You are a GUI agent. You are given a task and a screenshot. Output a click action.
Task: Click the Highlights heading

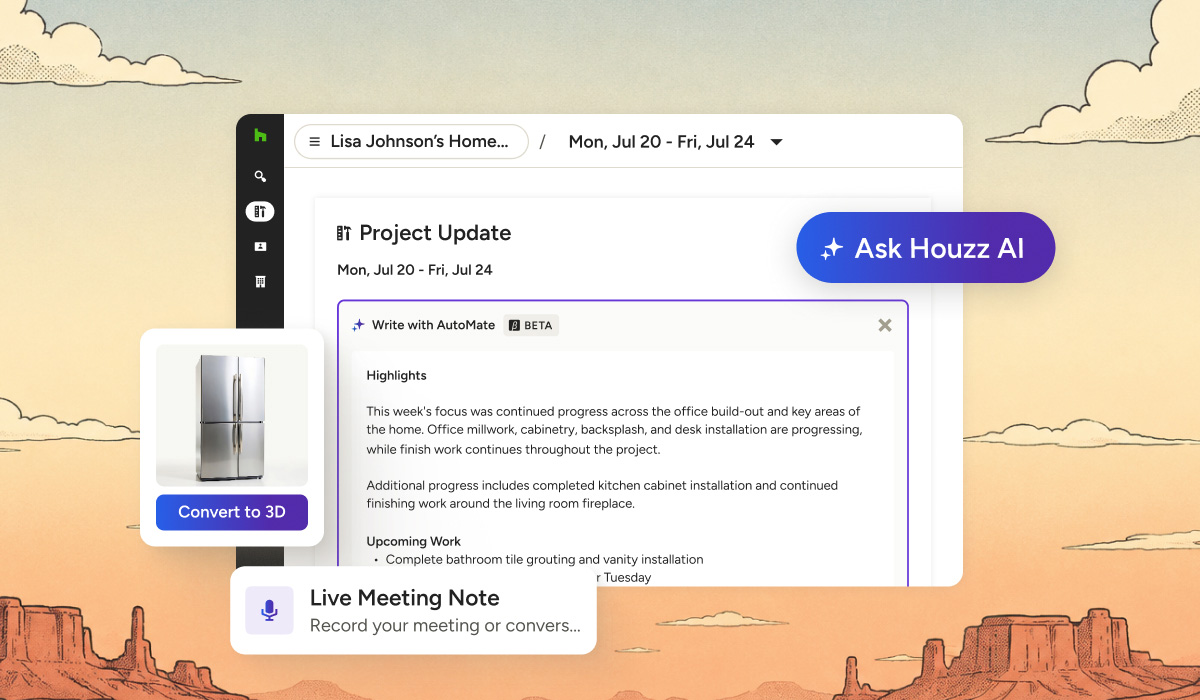click(x=396, y=375)
